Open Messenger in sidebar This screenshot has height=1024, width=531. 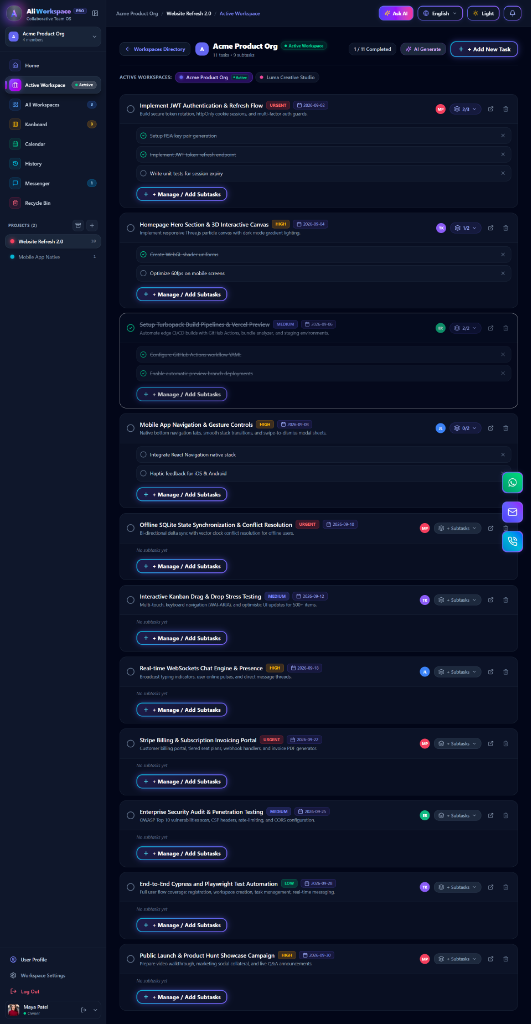(x=53, y=183)
